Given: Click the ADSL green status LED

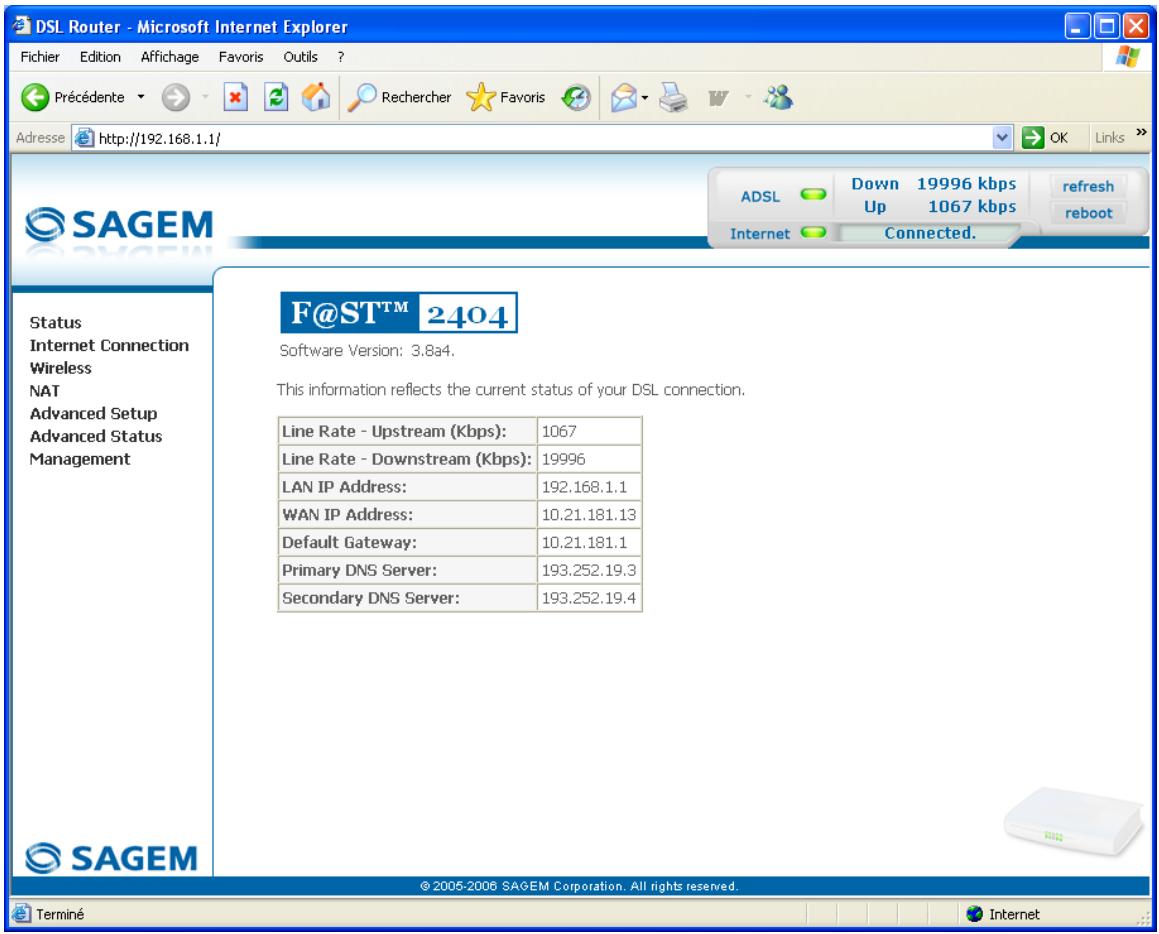Looking at the screenshot, I should click(x=813, y=195).
